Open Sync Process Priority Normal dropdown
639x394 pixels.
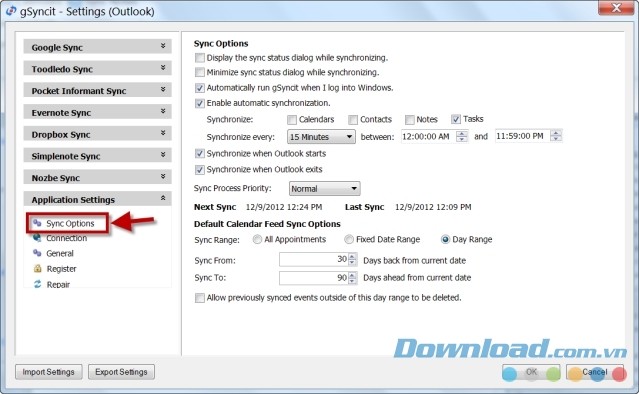pyautogui.click(x=324, y=189)
